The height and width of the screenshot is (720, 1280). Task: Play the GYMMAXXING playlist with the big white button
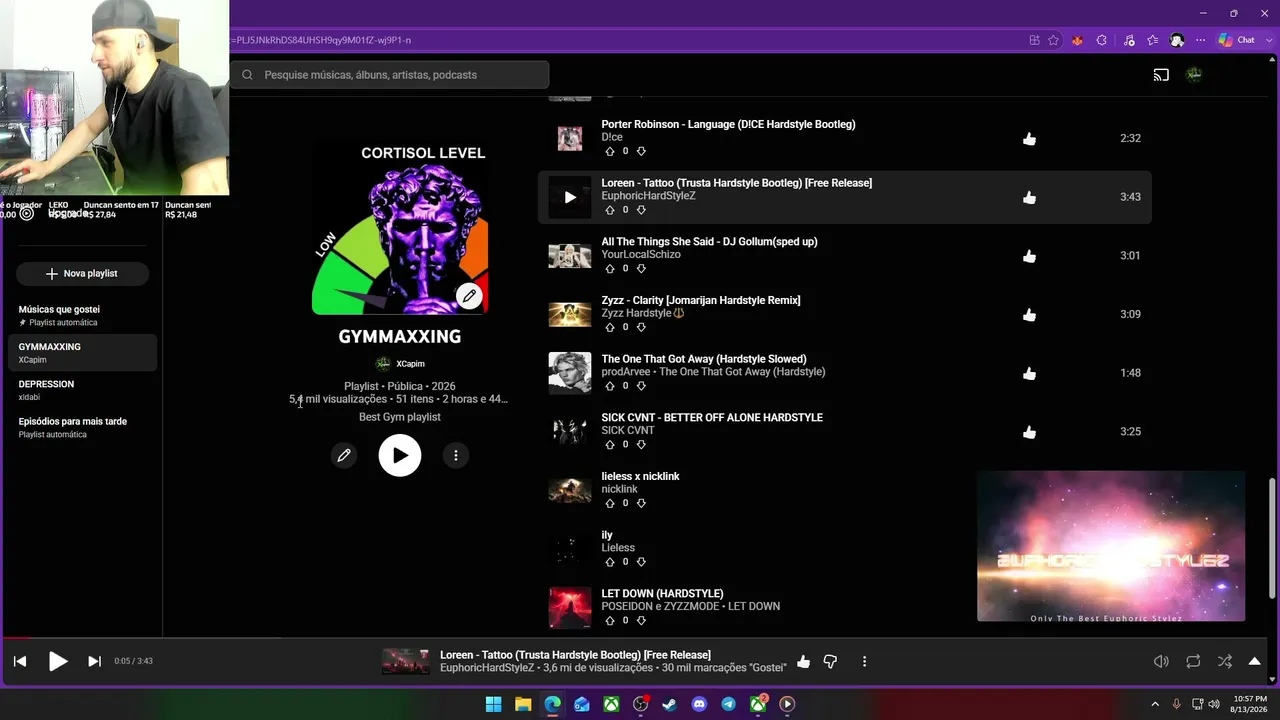tap(400, 456)
